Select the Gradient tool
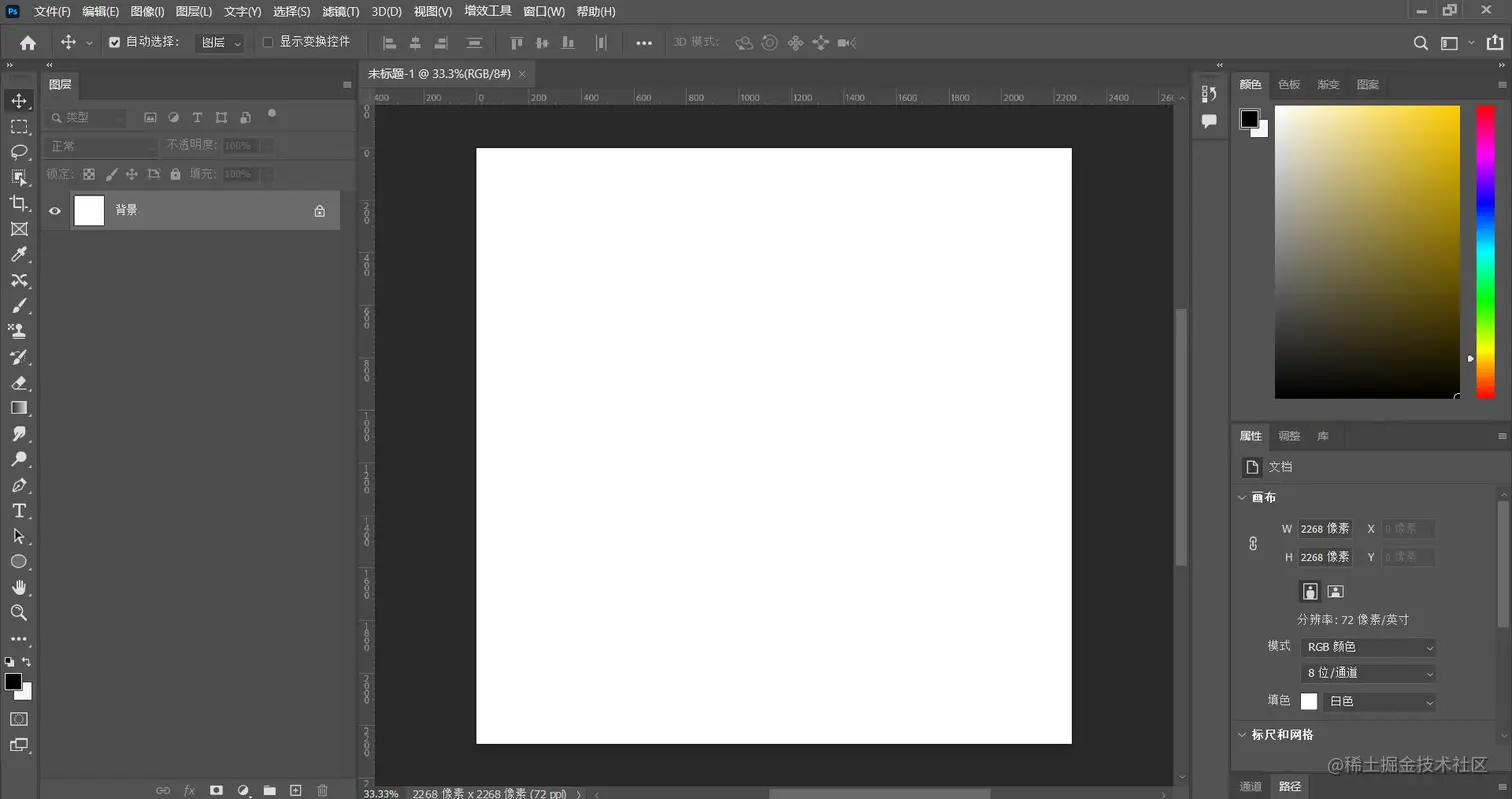This screenshot has width=1512, height=799. coord(18,408)
